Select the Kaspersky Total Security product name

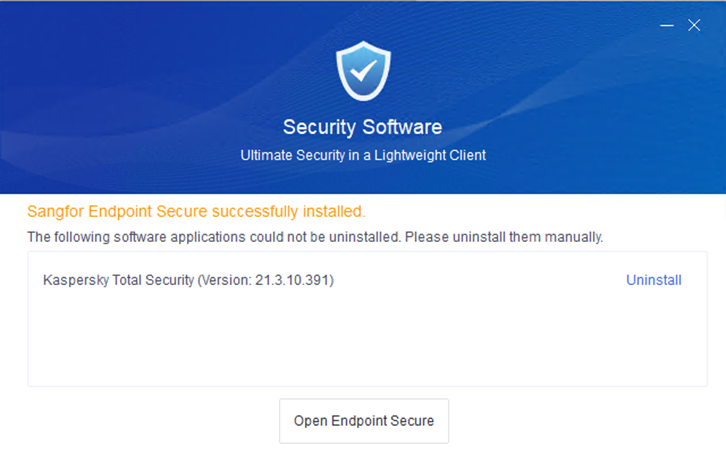point(118,280)
